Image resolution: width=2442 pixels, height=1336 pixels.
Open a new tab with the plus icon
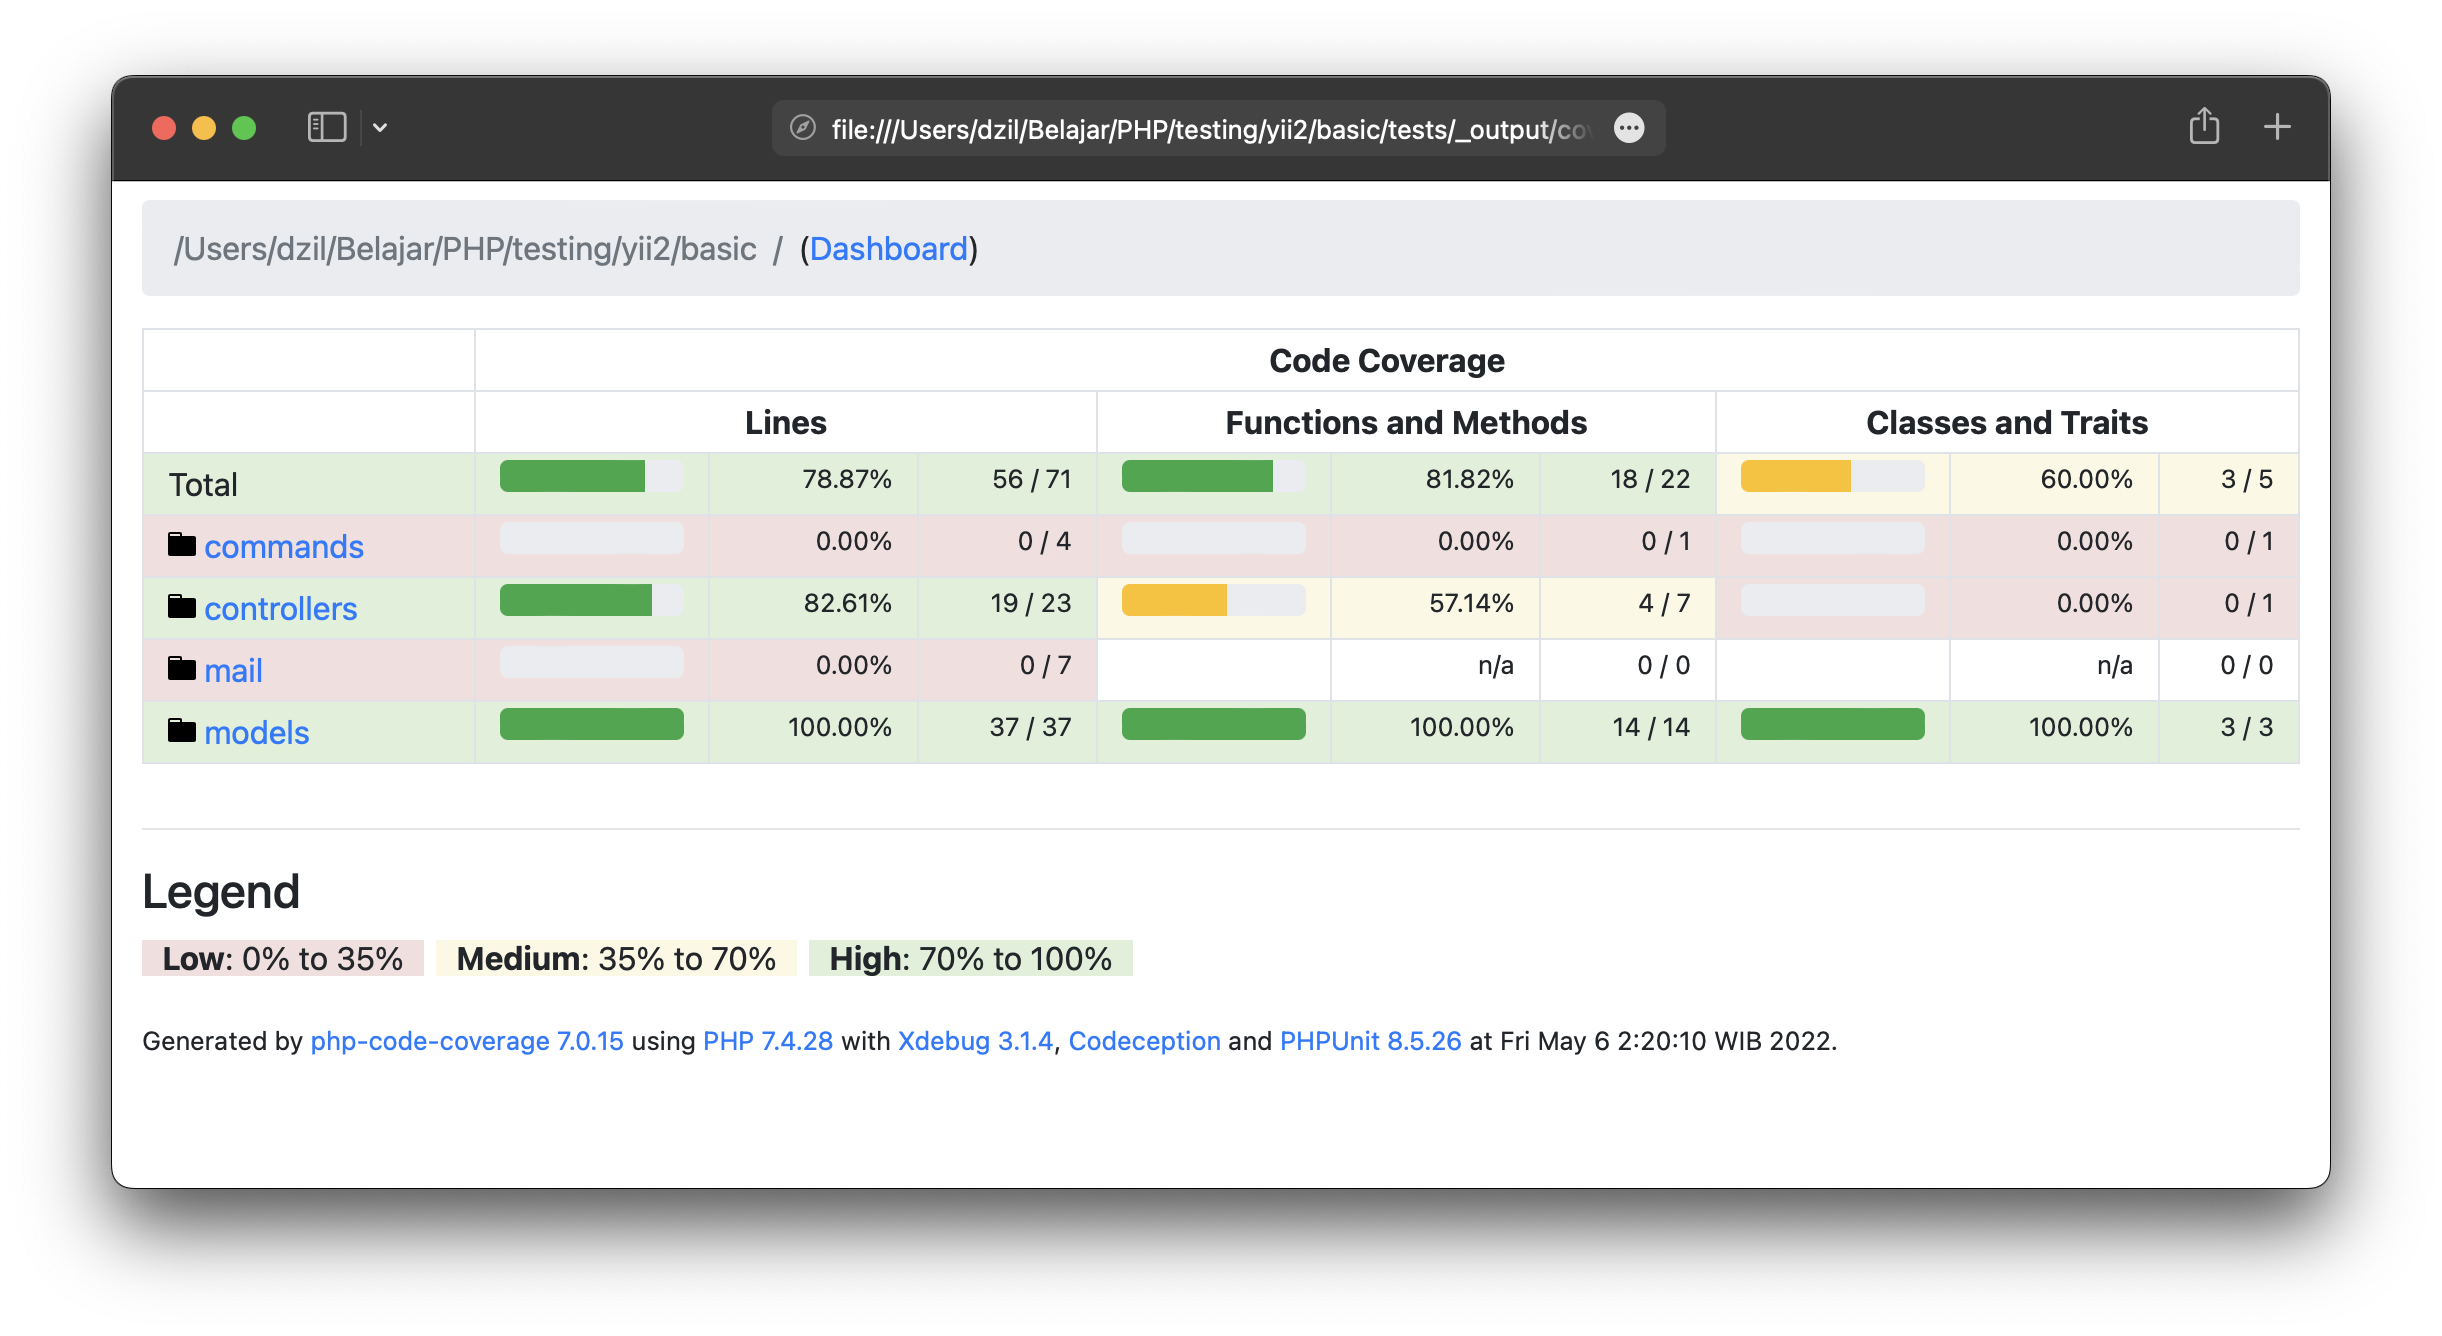[2277, 127]
